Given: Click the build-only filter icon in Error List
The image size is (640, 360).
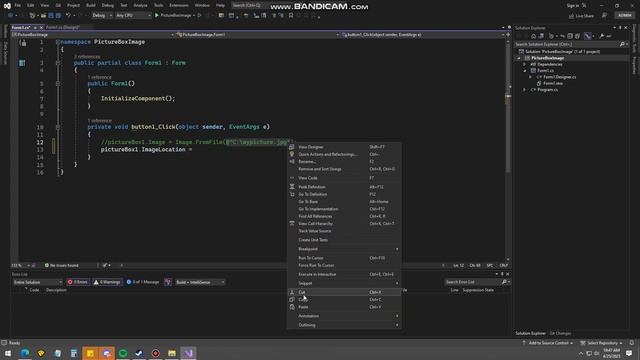Looking at the screenshot, I should pos(168,282).
